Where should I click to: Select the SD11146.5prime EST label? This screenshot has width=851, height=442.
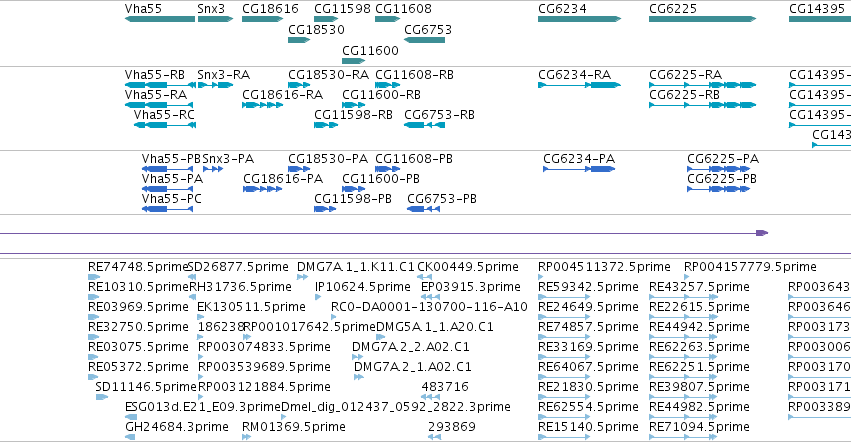click(145, 387)
